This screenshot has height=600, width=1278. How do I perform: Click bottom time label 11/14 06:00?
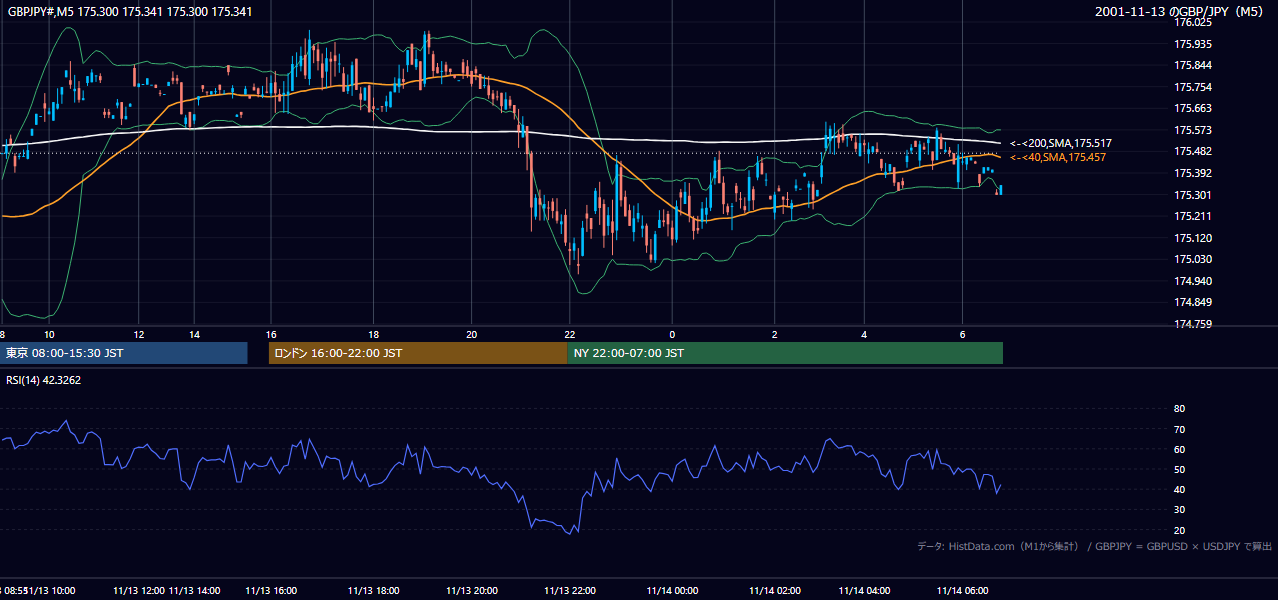pos(961,591)
